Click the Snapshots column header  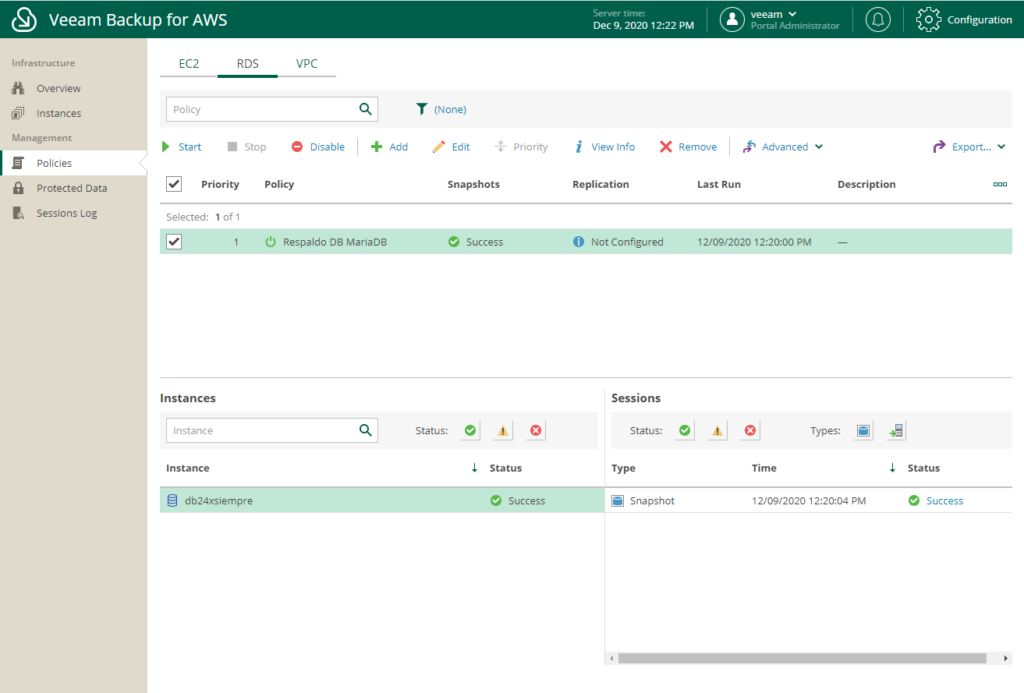[x=473, y=184]
